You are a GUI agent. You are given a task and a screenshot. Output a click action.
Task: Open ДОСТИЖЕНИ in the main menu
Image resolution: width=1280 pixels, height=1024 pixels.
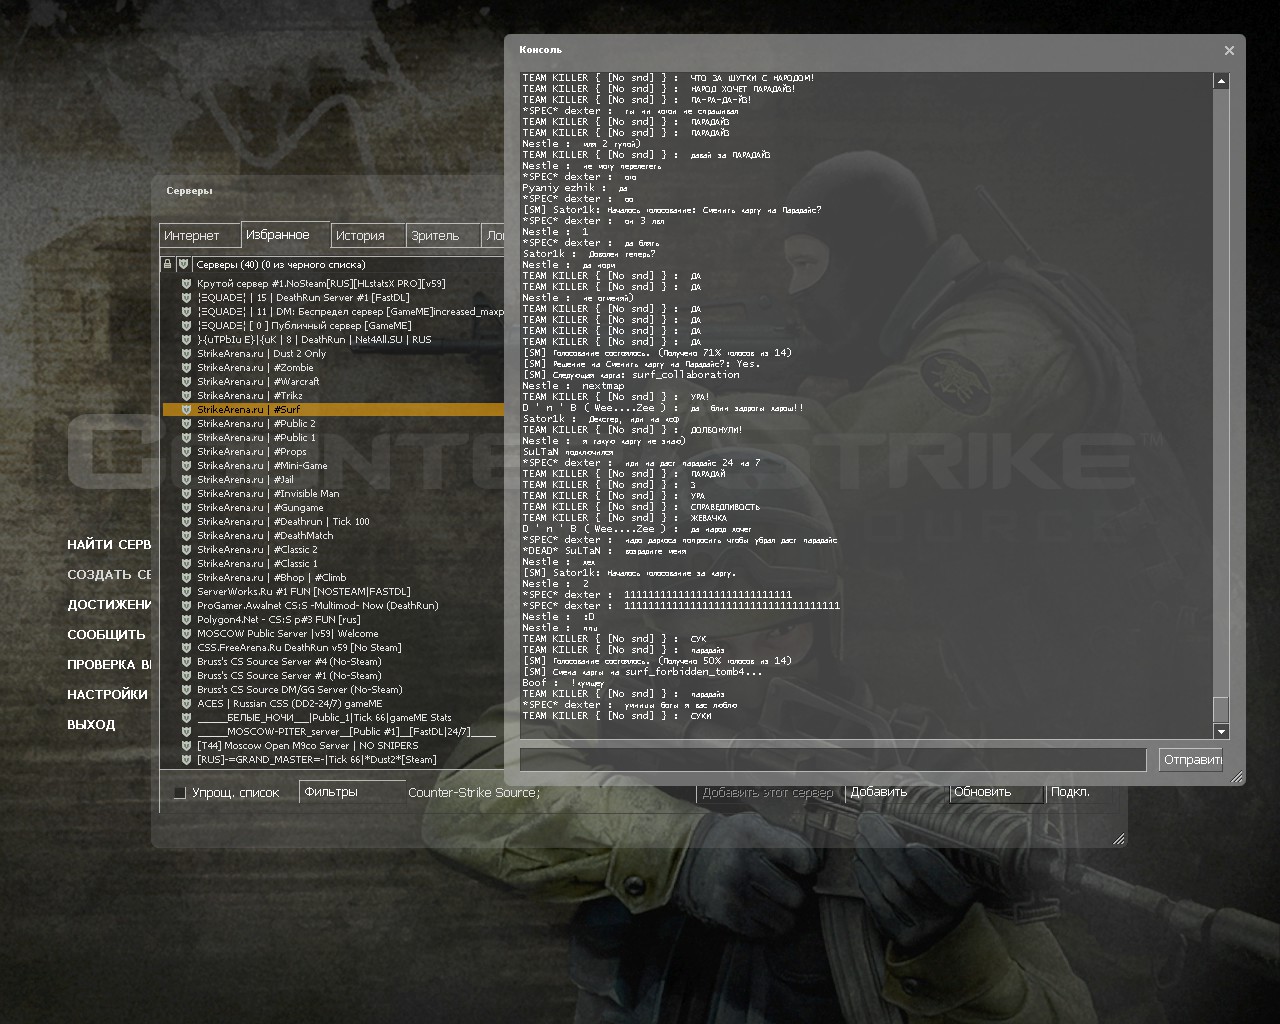[109, 605]
